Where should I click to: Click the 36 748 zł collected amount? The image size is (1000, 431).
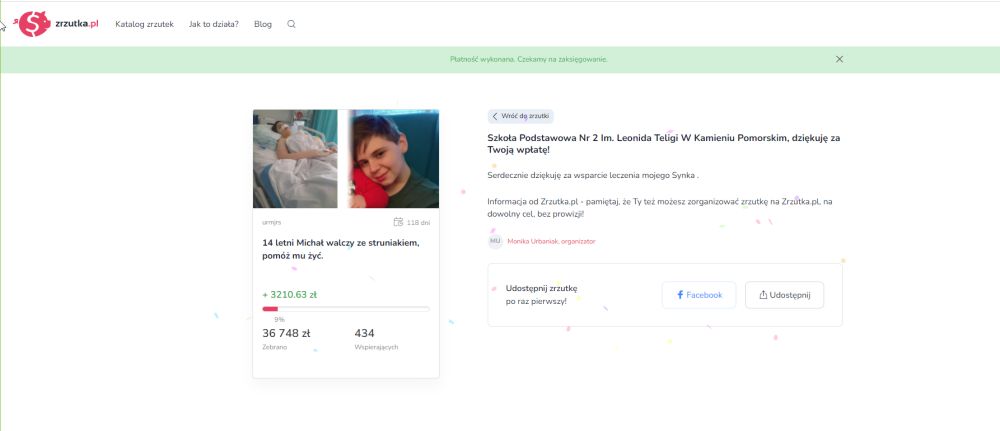coord(286,333)
